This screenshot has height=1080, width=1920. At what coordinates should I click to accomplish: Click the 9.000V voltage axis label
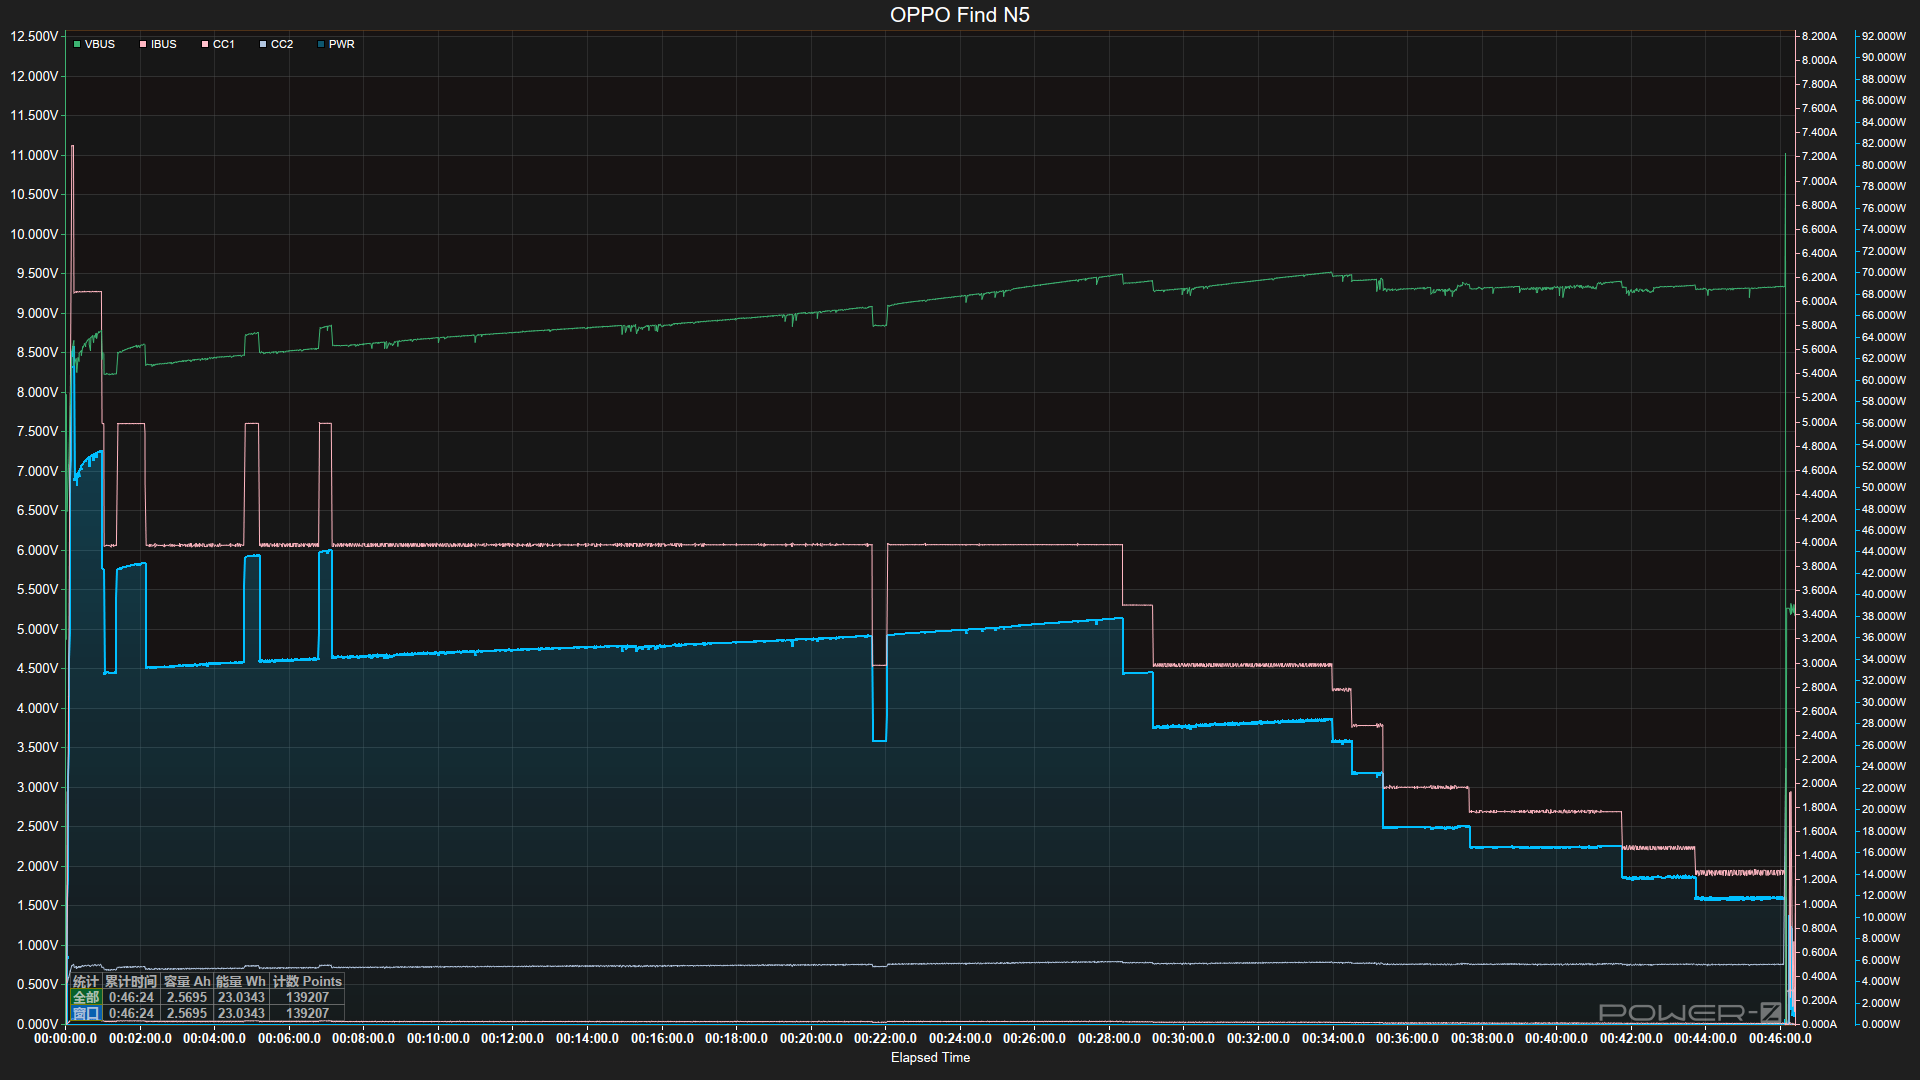(x=37, y=313)
